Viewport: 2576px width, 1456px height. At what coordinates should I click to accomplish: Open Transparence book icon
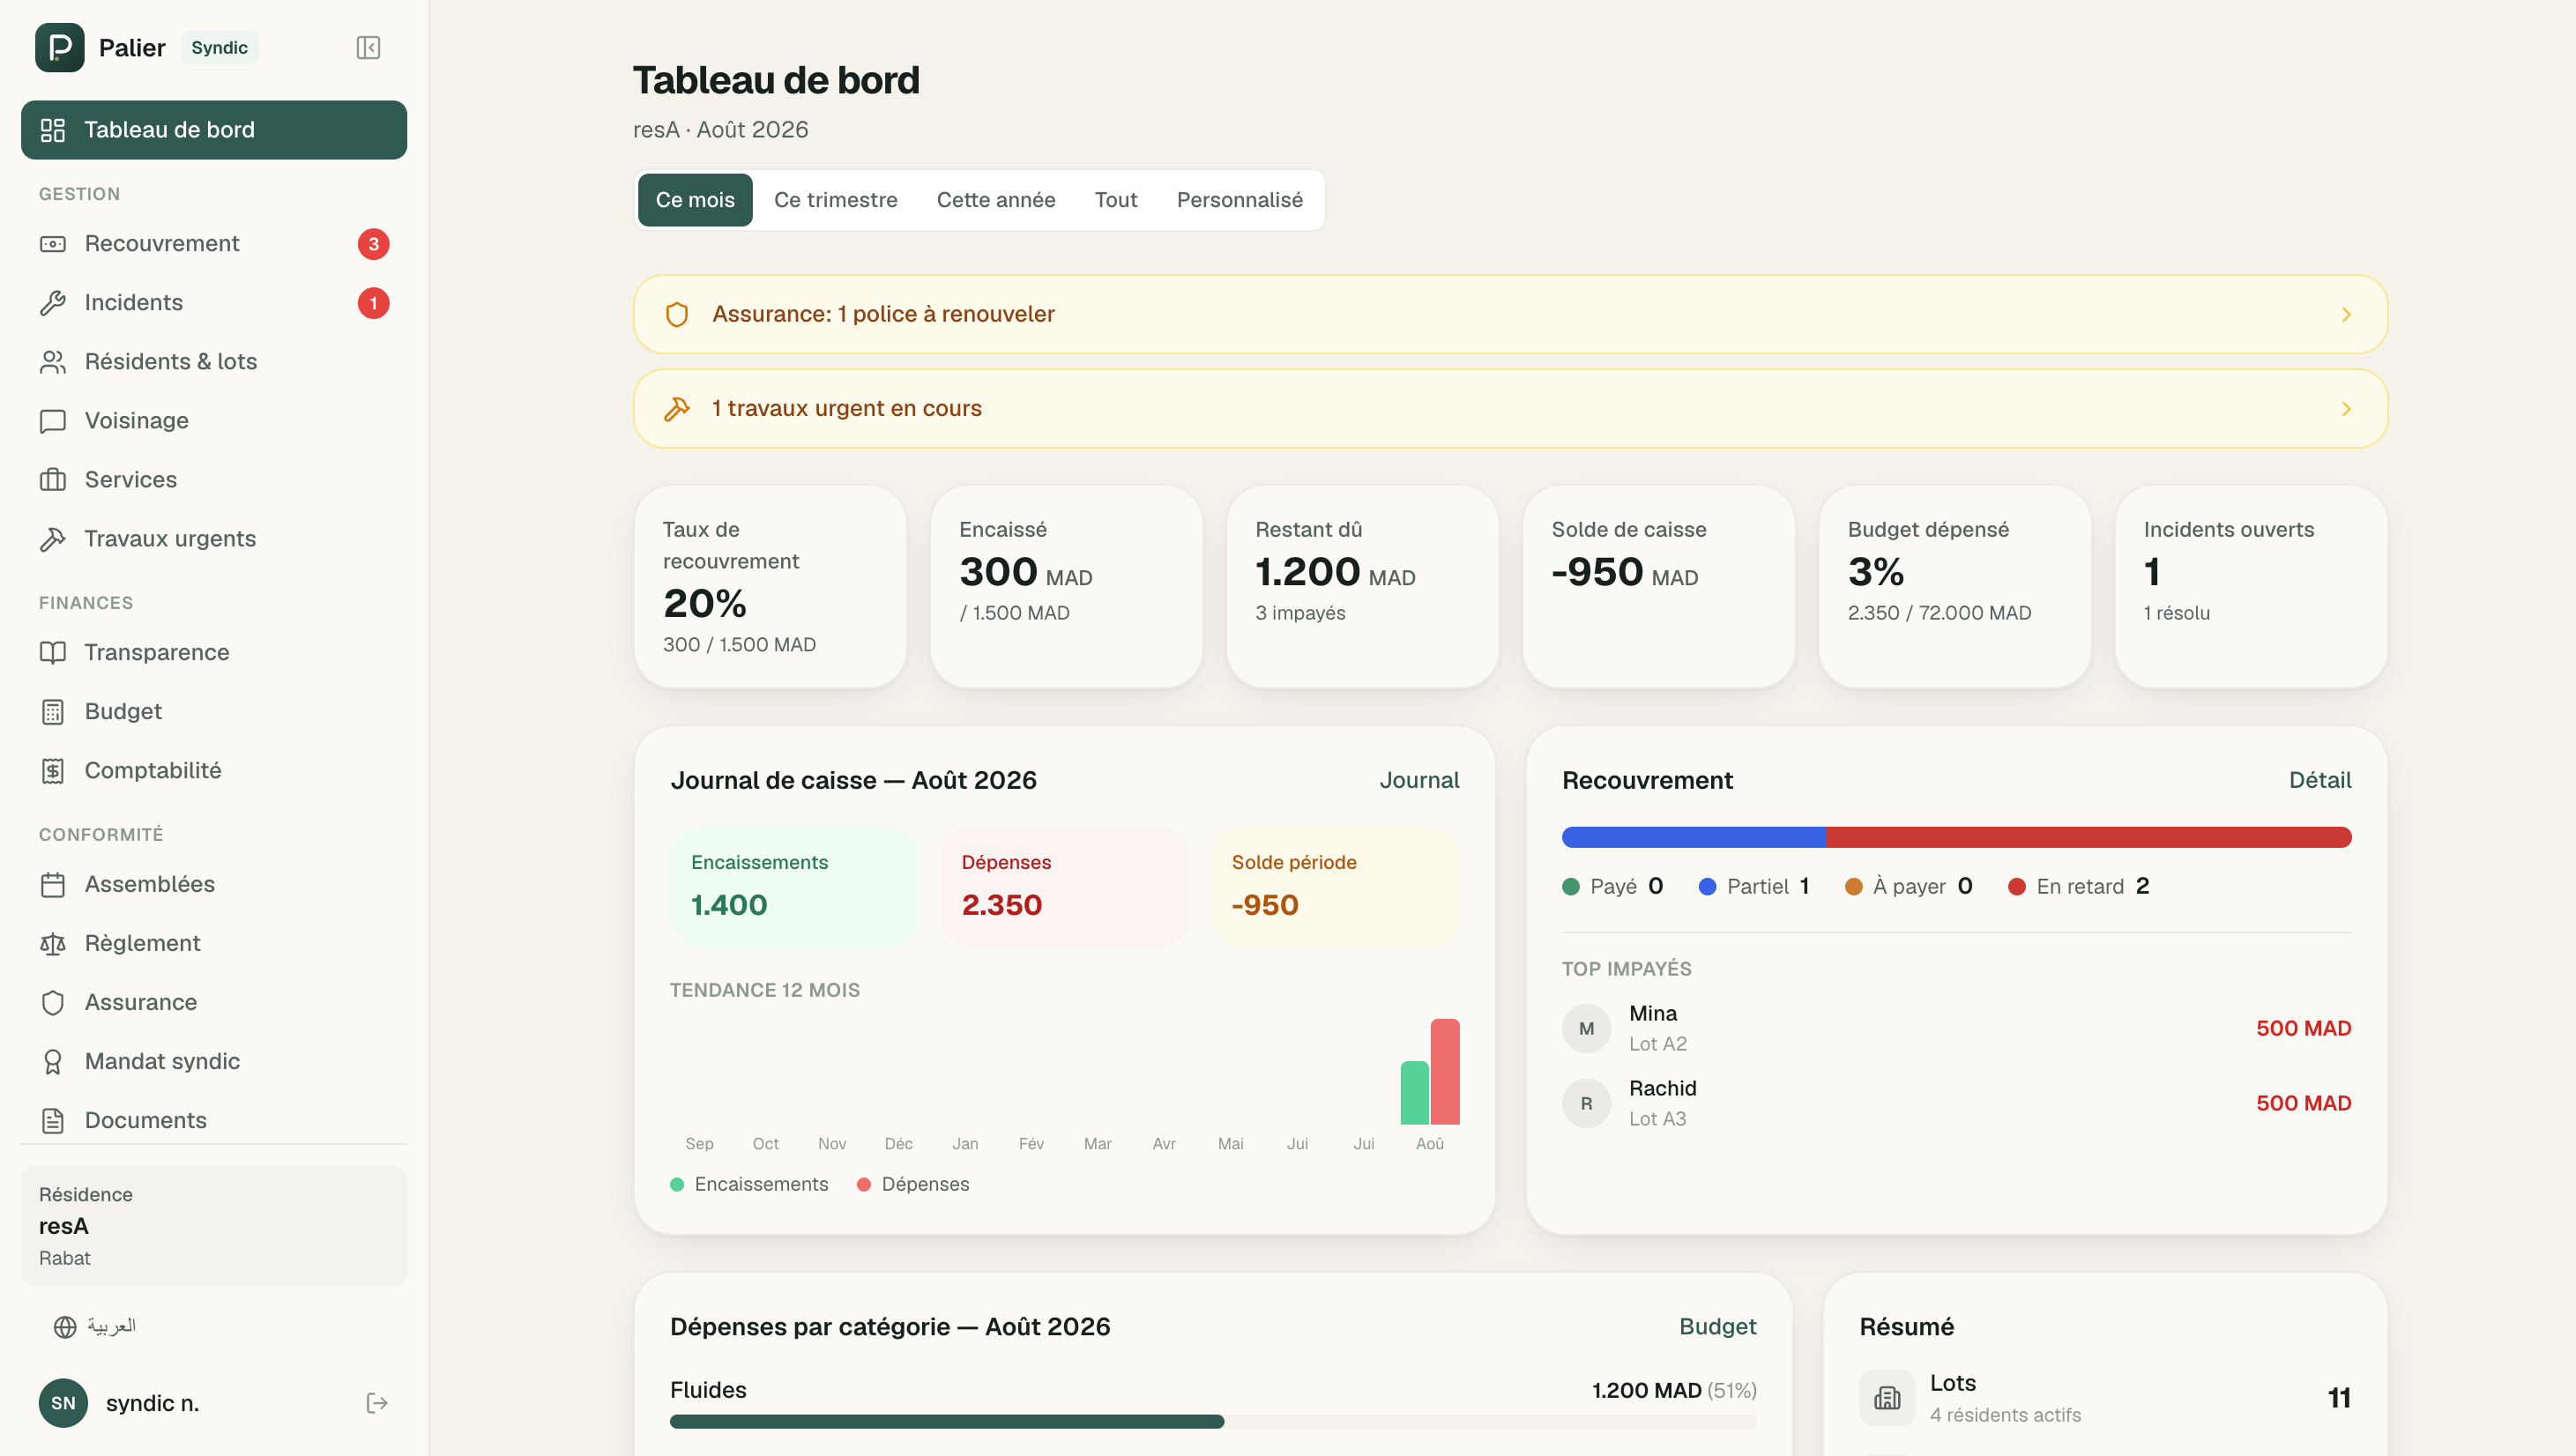[x=53, y=653]
